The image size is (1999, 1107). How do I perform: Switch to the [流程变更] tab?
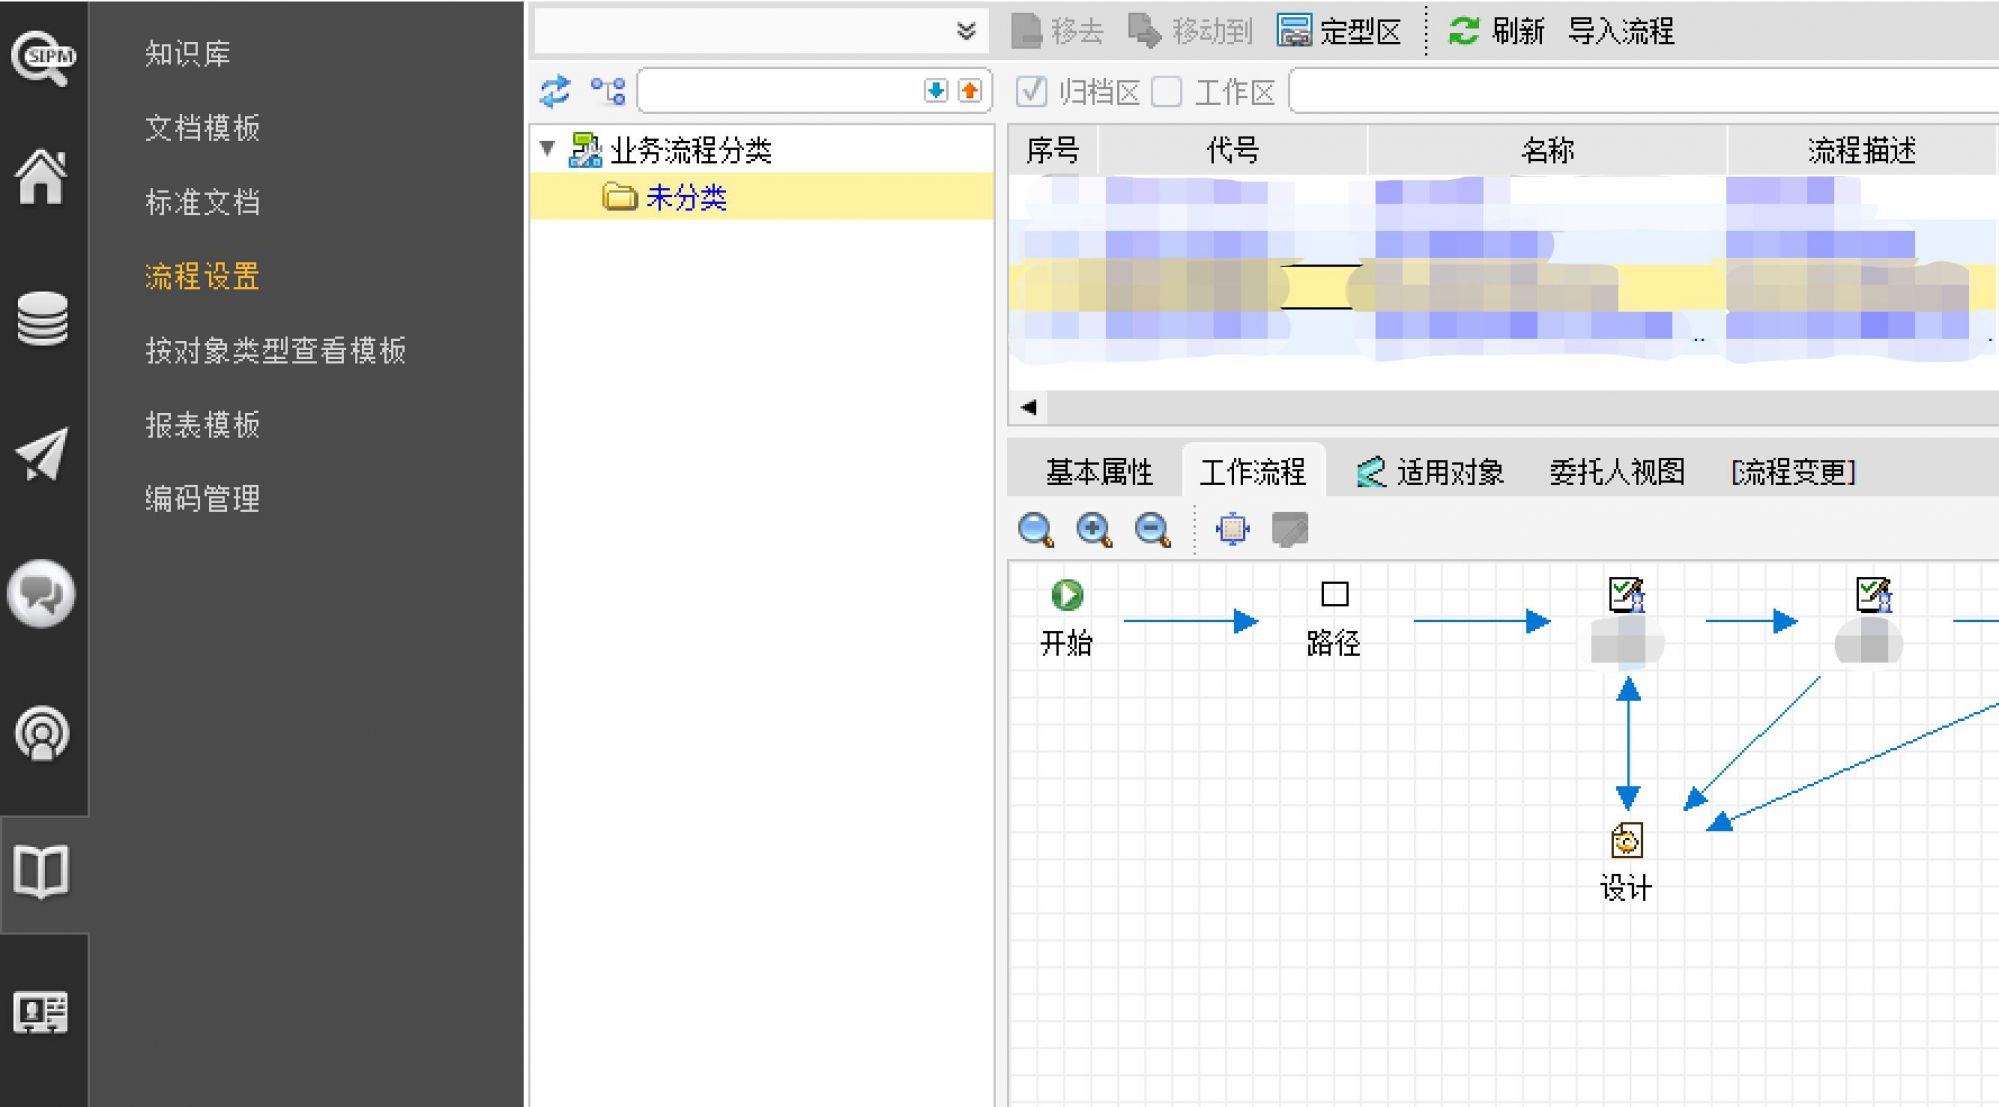coord(1793,472)
